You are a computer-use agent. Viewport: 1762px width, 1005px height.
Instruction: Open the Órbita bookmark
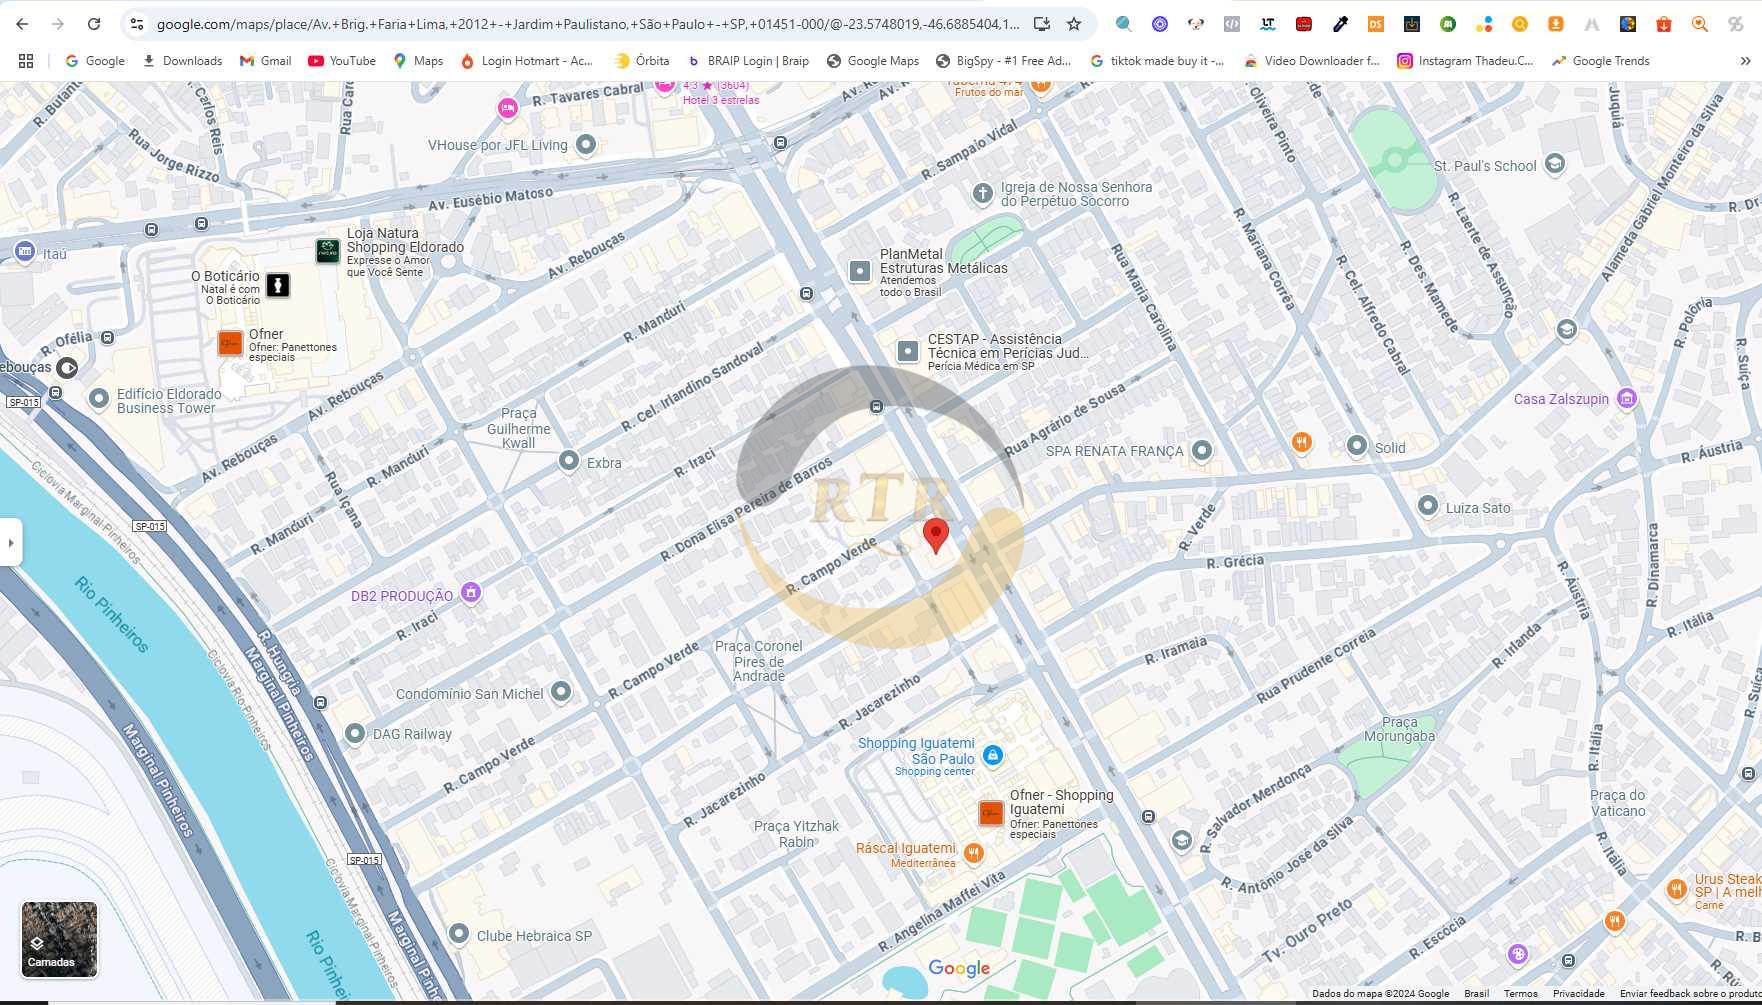coord(642,61)
